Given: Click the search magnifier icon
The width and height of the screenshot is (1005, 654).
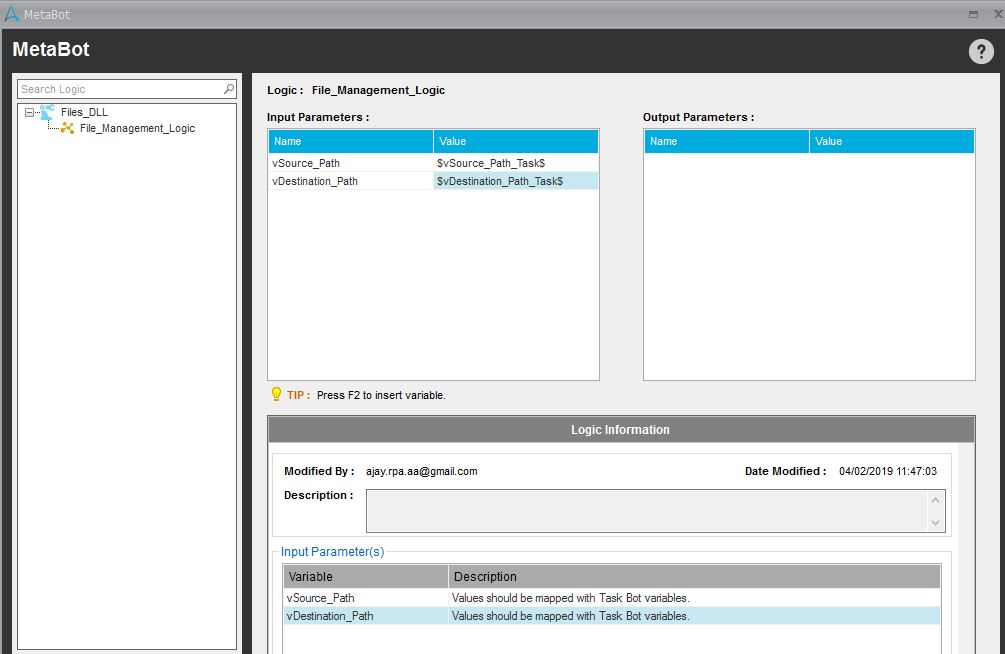Looking at the screenshot, I should click(229, 89).
